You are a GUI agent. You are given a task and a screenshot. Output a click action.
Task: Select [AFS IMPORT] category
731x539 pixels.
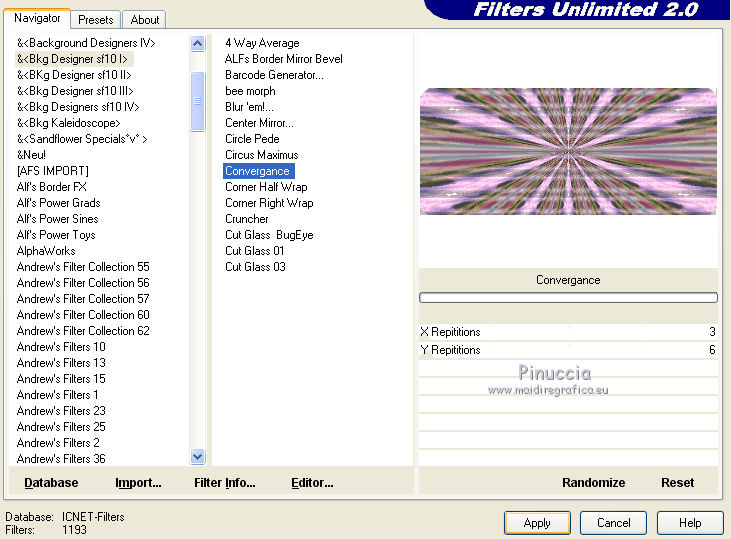(53, 171)
